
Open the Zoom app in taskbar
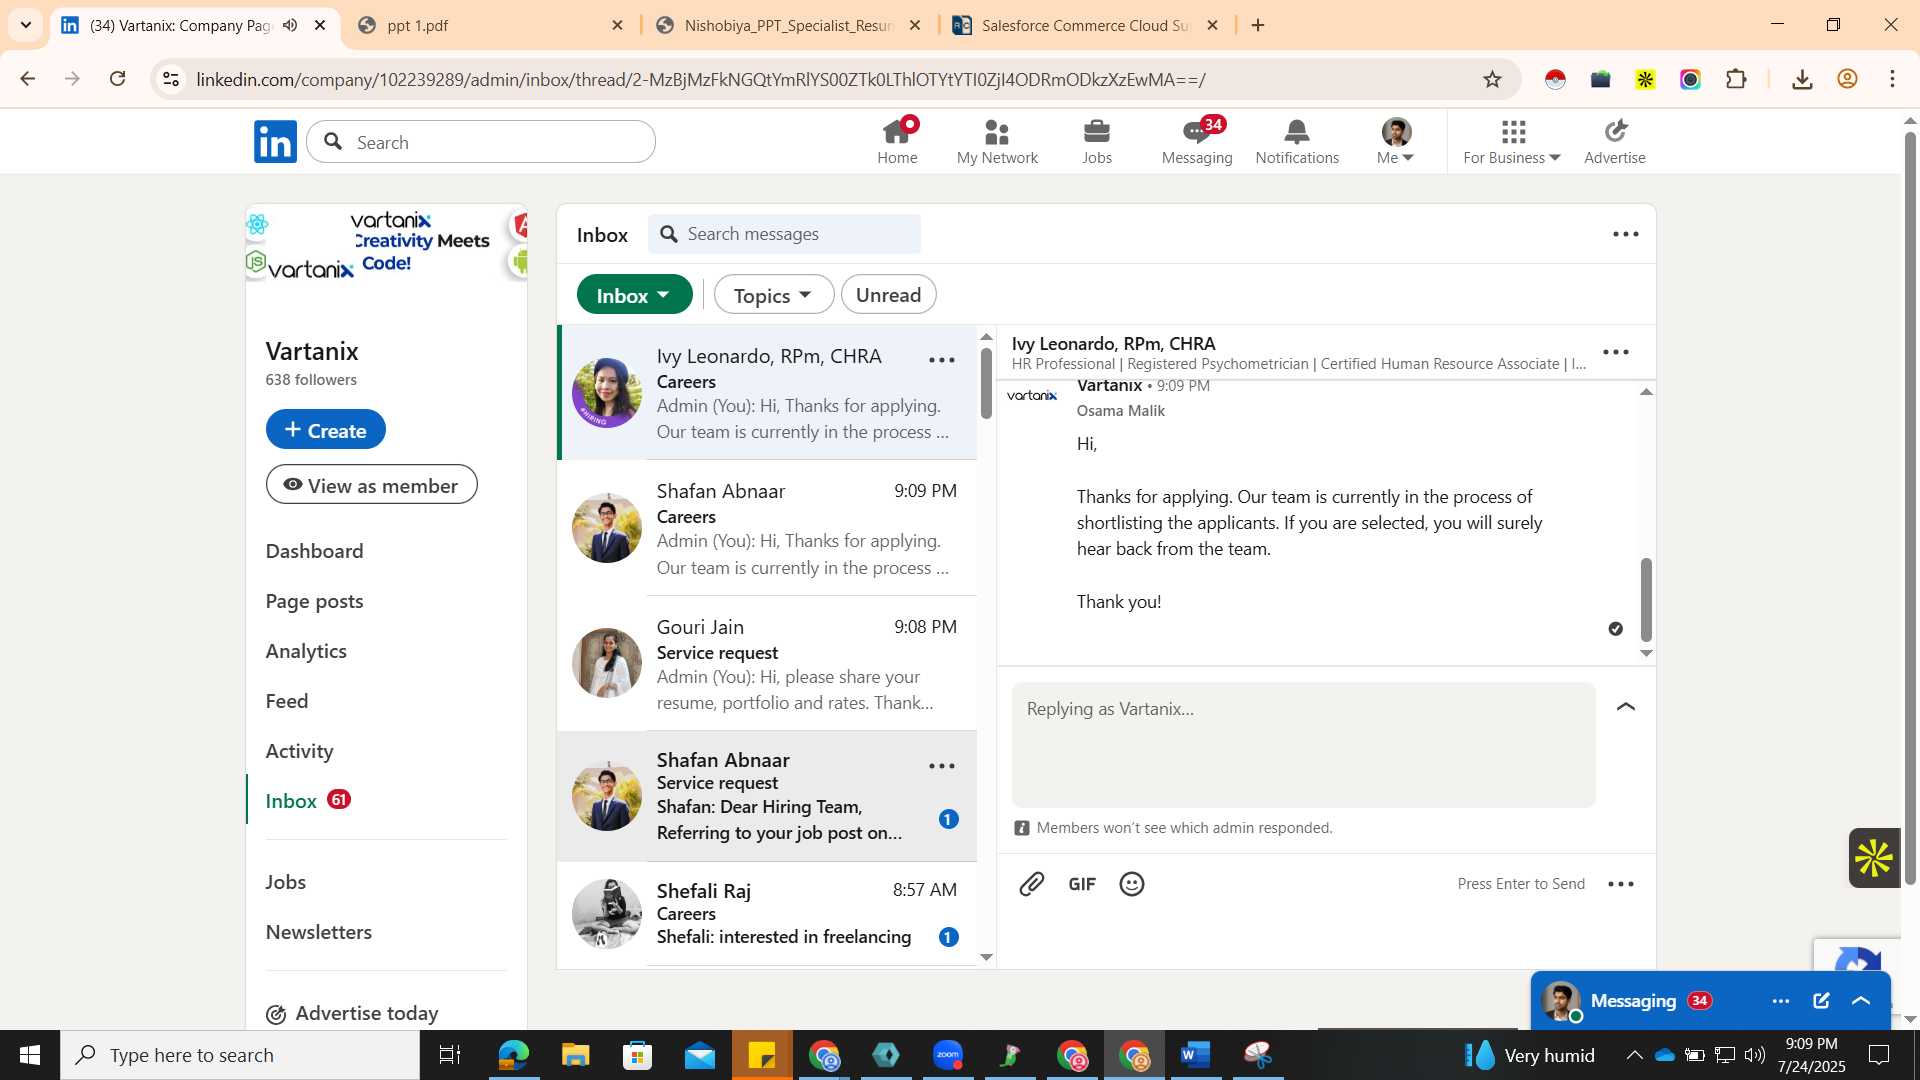pos(948,1055)
